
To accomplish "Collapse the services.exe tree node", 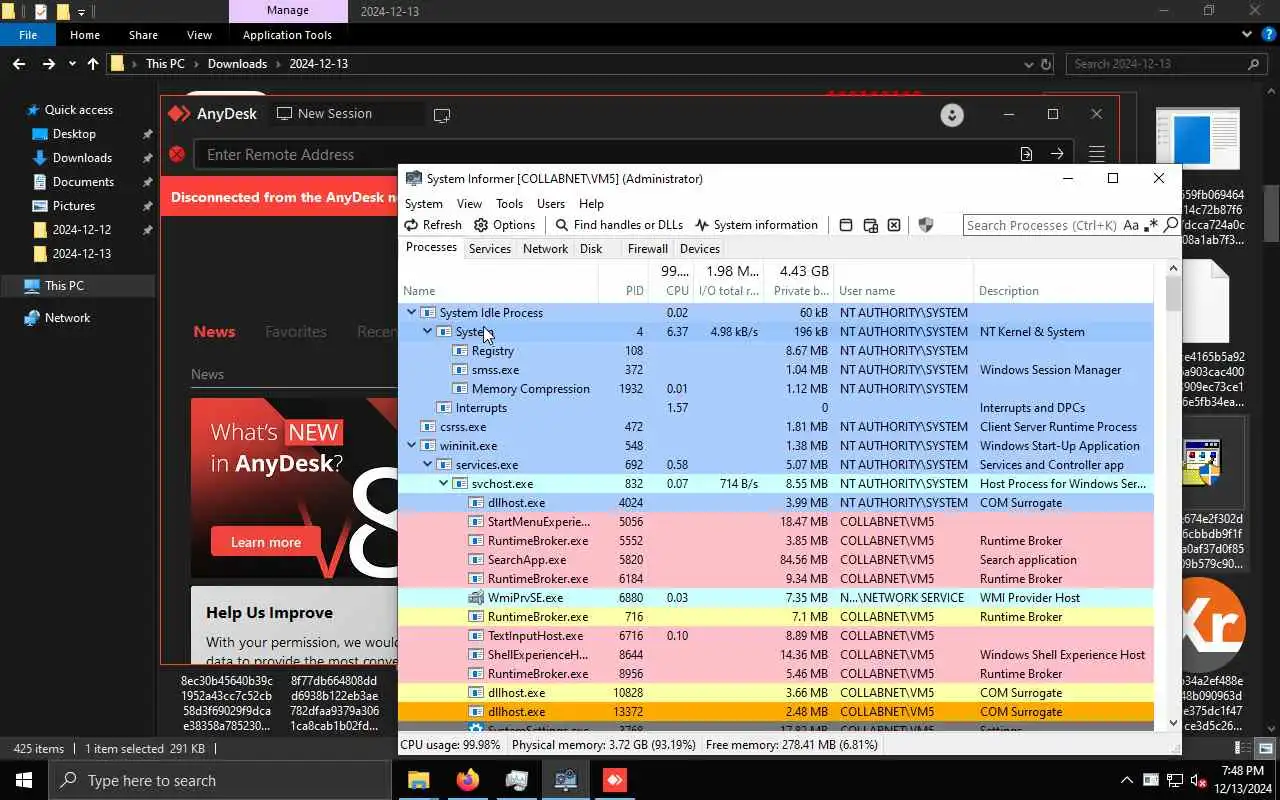I will coord(427,465).
